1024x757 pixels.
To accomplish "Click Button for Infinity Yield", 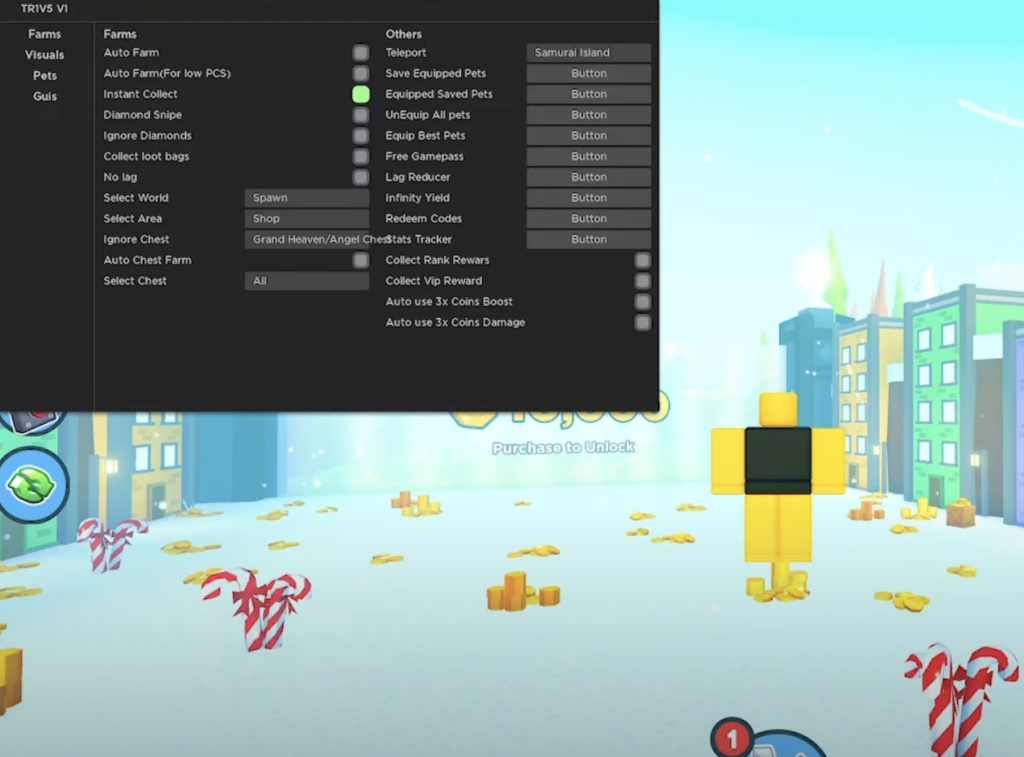I will 589,198.
